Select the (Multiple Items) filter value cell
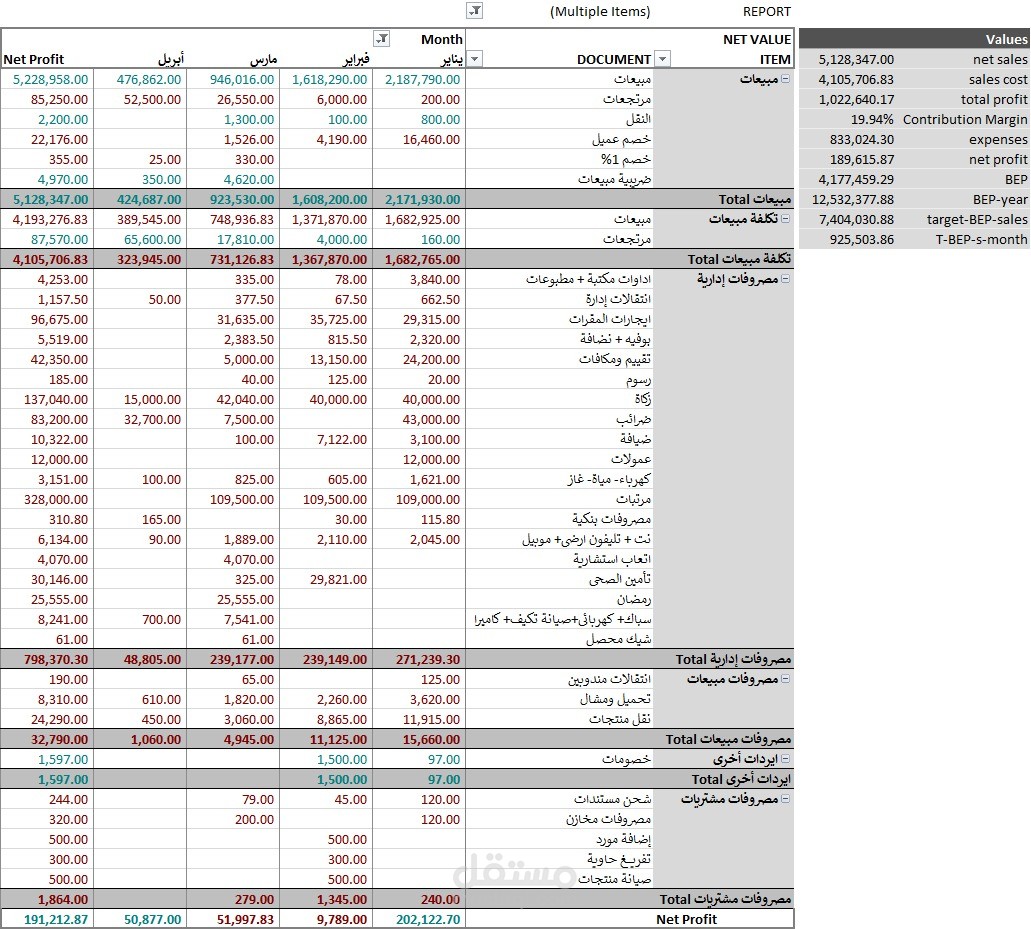1031x929 pixels. pyautogui.click(x=600, y=11)
